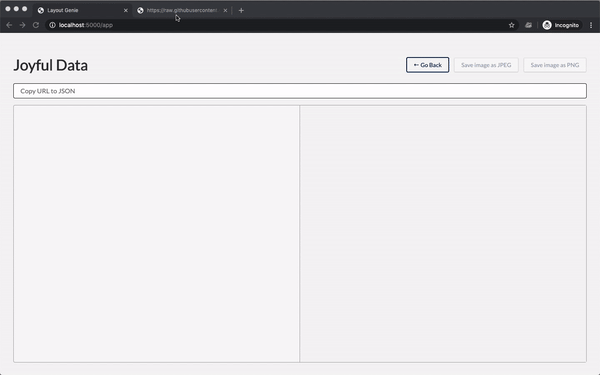Click Save image as PNG
Viewport: 600px width, 375px height.
[x=555, y=65]
